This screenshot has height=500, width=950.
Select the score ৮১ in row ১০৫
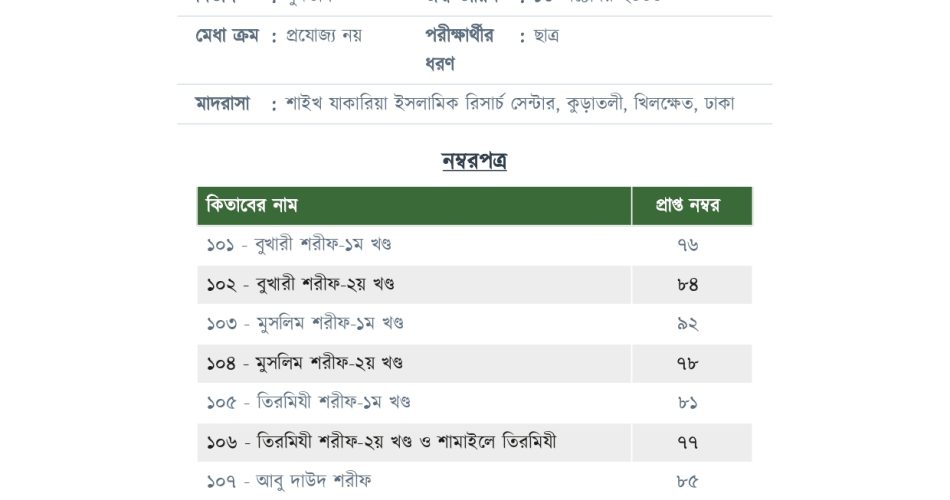[x=688, y=403]
